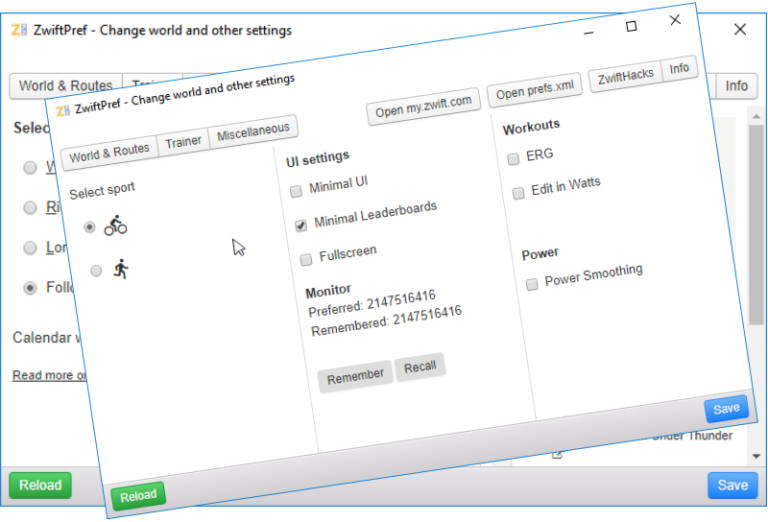The height and width of the screenshot is (522, 768).
Task: Click the back window scrollbar up arrow
Action: click(756, 117)
